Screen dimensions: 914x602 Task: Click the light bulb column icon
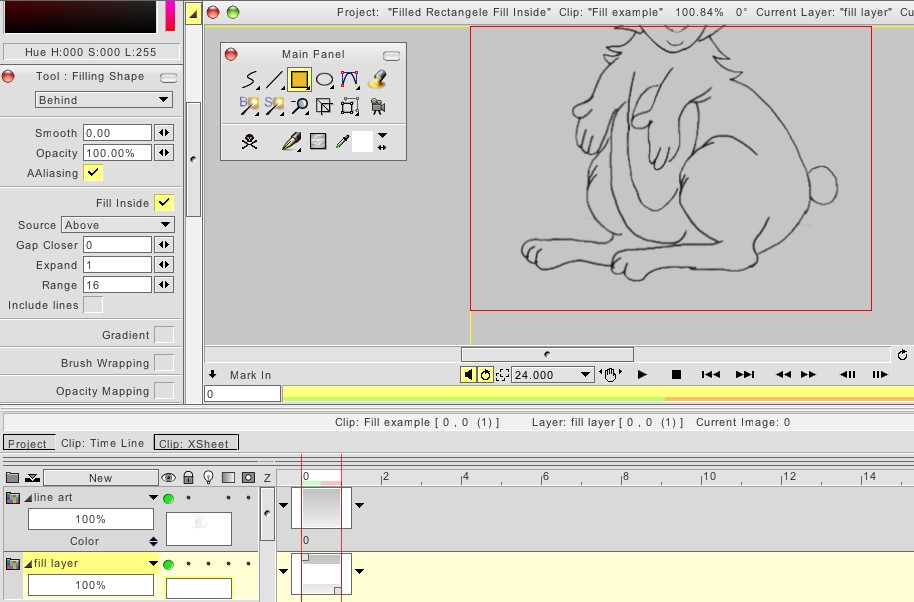(208, 478)
